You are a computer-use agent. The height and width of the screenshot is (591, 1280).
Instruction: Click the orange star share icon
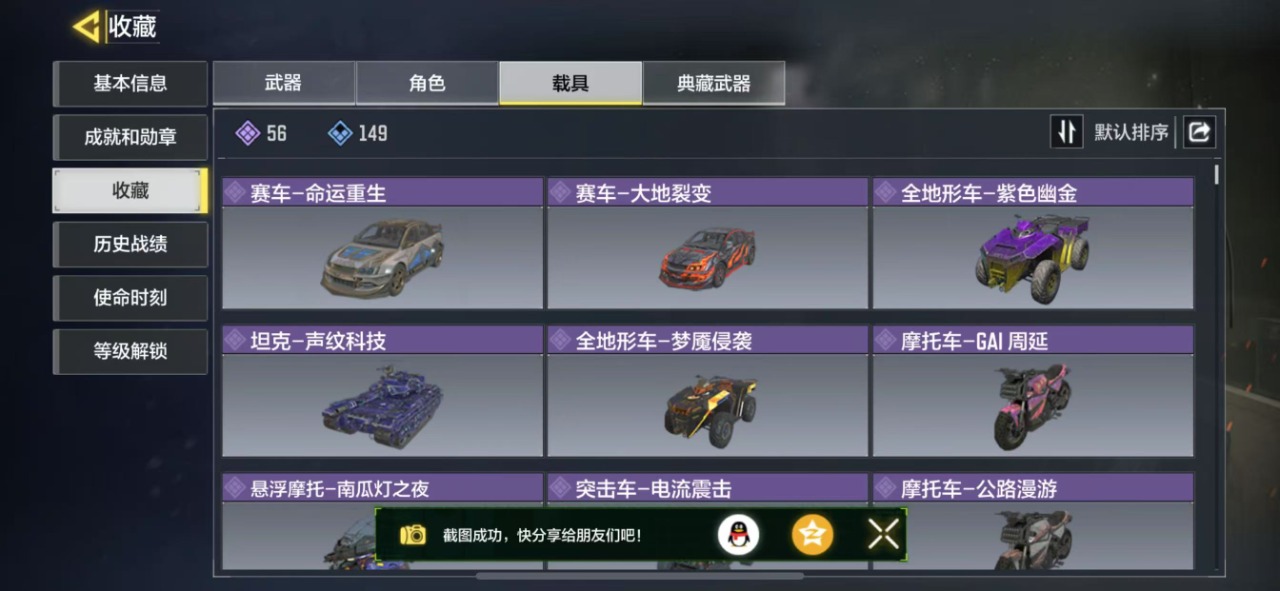813,535
